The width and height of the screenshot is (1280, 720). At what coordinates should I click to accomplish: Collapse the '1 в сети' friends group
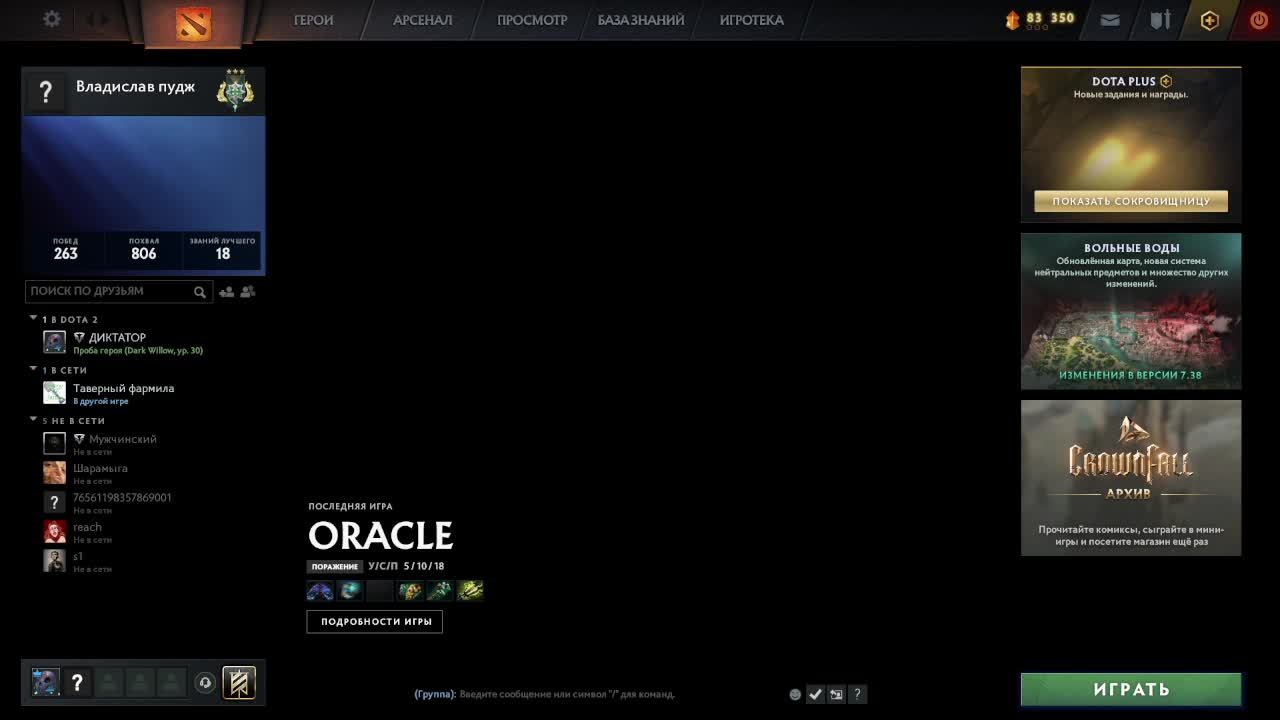[x=33, y=369]
